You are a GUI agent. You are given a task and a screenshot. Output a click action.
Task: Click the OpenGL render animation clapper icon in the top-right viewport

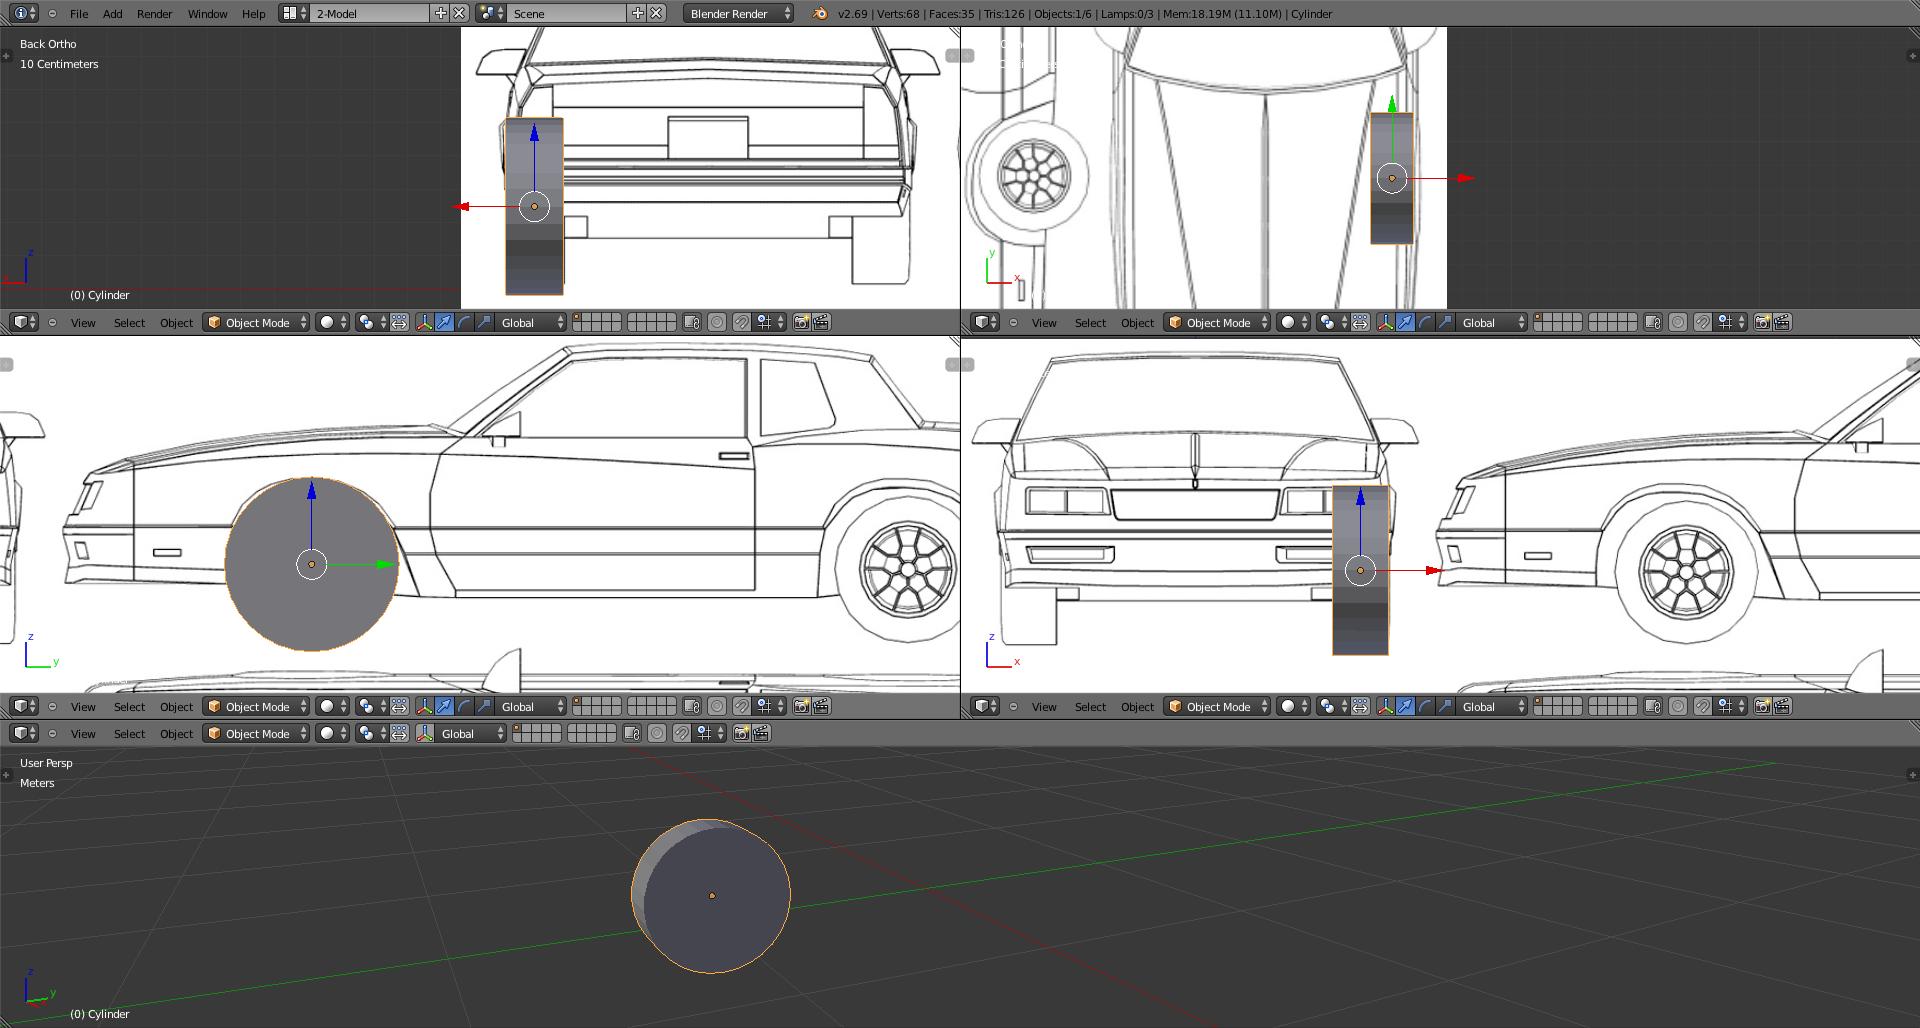1782,323
